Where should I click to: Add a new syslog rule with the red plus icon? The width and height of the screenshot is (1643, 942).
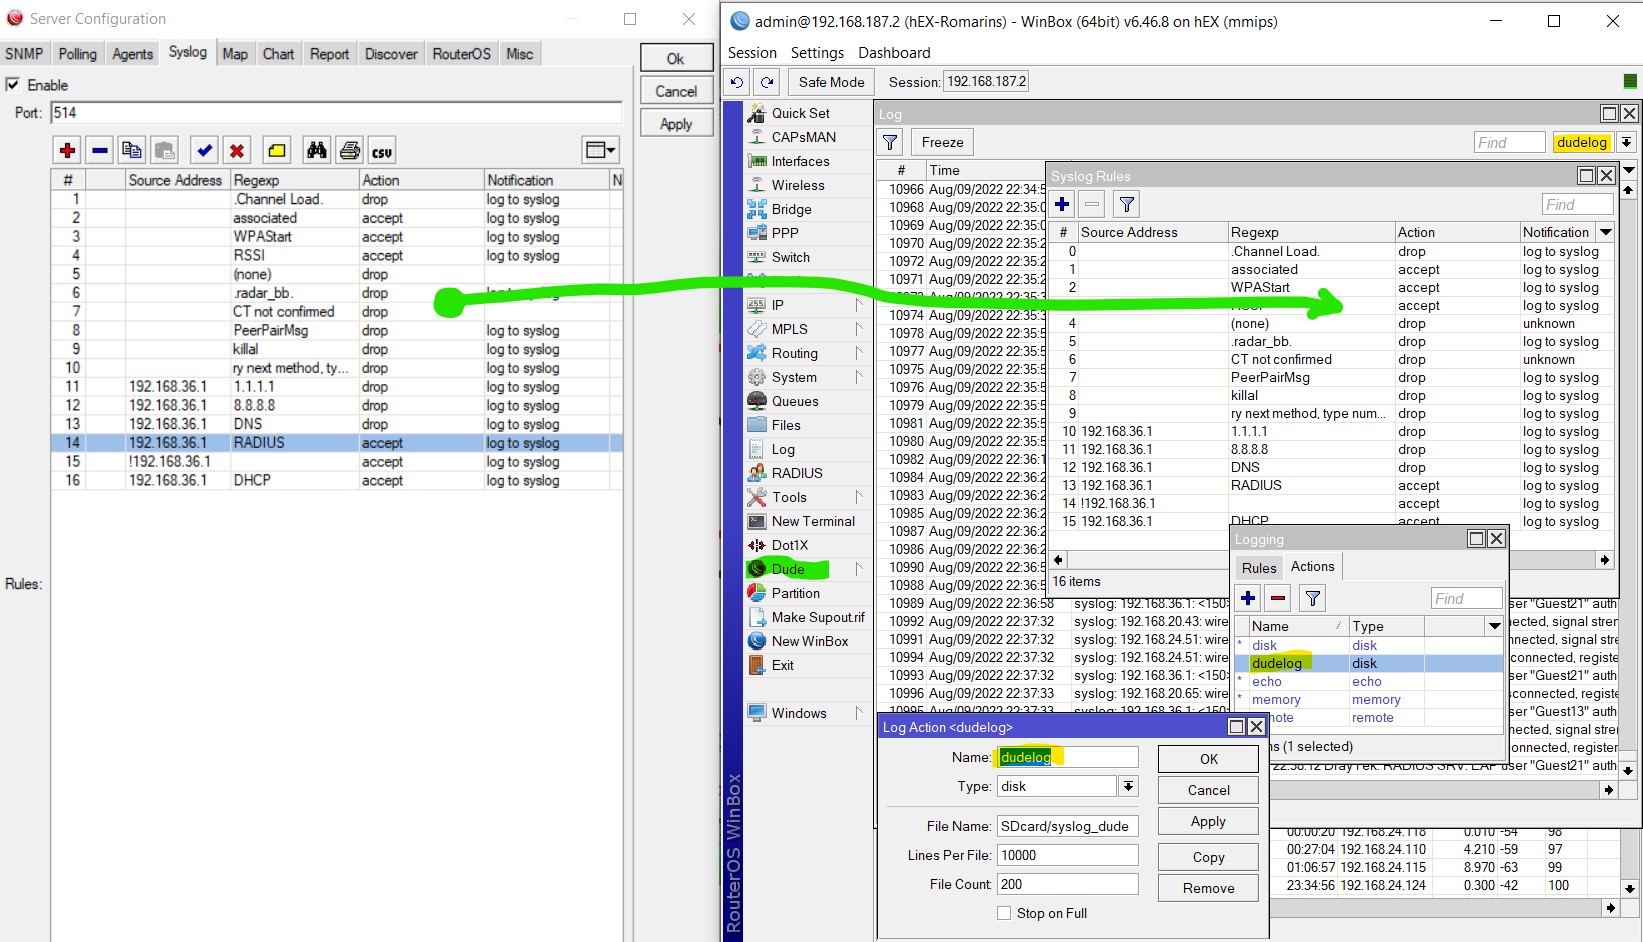[x=66, y=150]
